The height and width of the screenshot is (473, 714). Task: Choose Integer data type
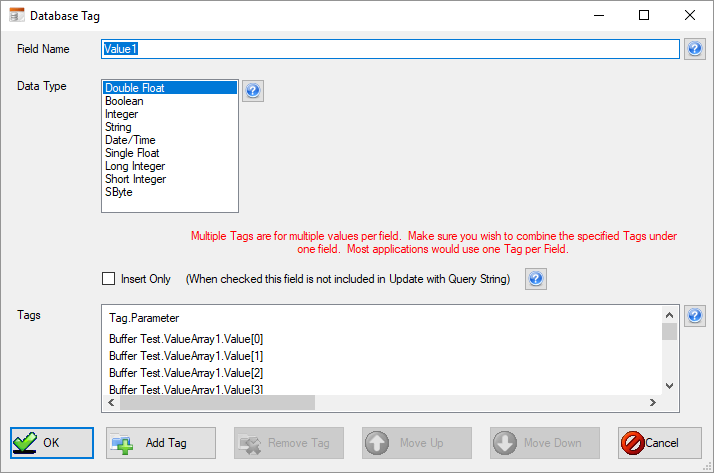[122, 114]
